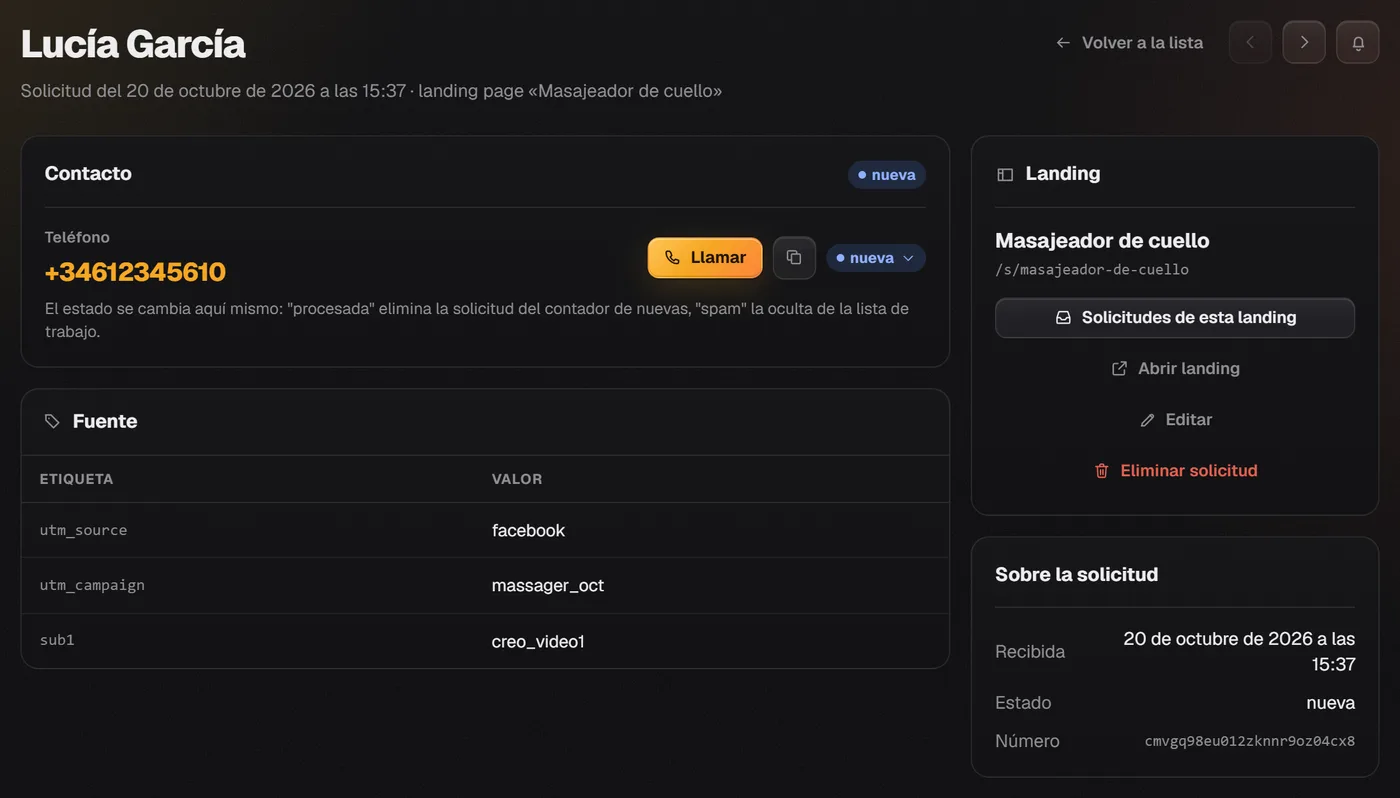The image size is (1400, 798).
Task: Click the landing path /s/masajeador-de-cuello
Action: [x=1092, y=270]
